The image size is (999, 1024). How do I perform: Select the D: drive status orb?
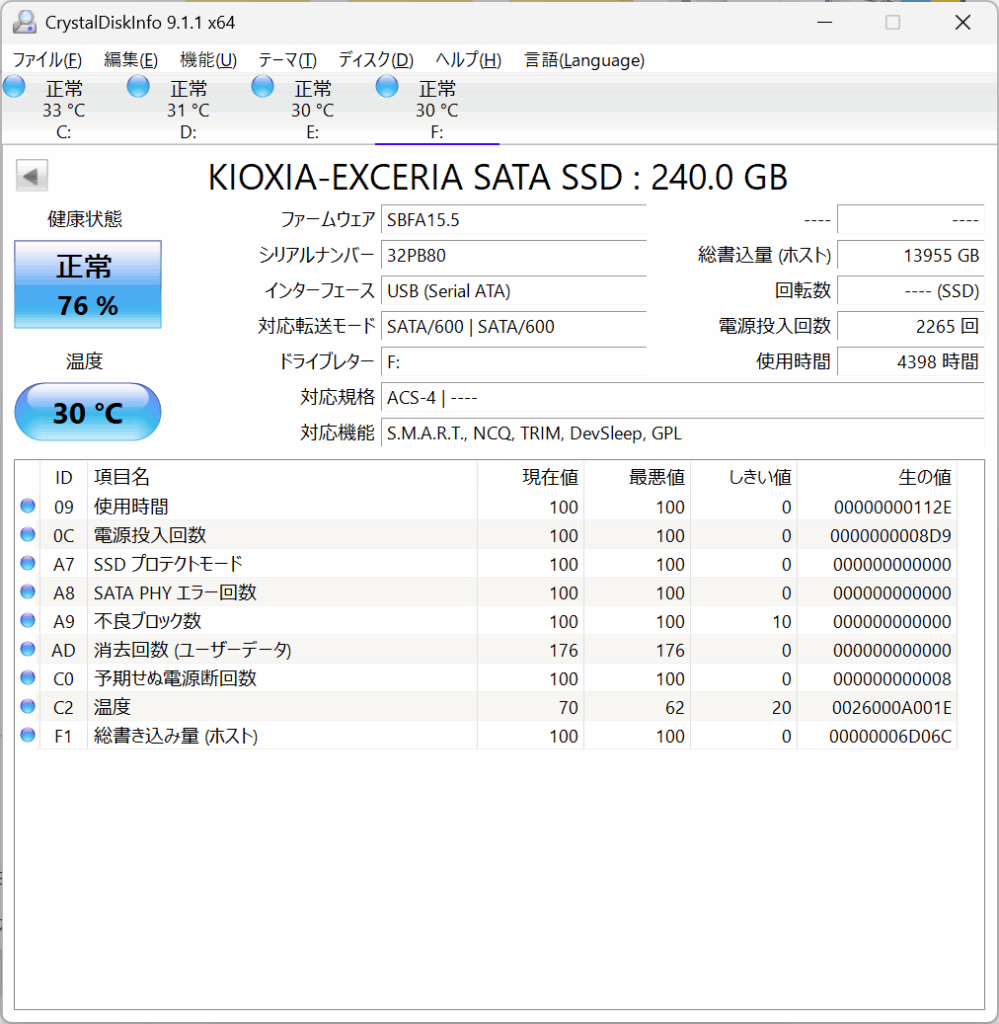(138, 86)
